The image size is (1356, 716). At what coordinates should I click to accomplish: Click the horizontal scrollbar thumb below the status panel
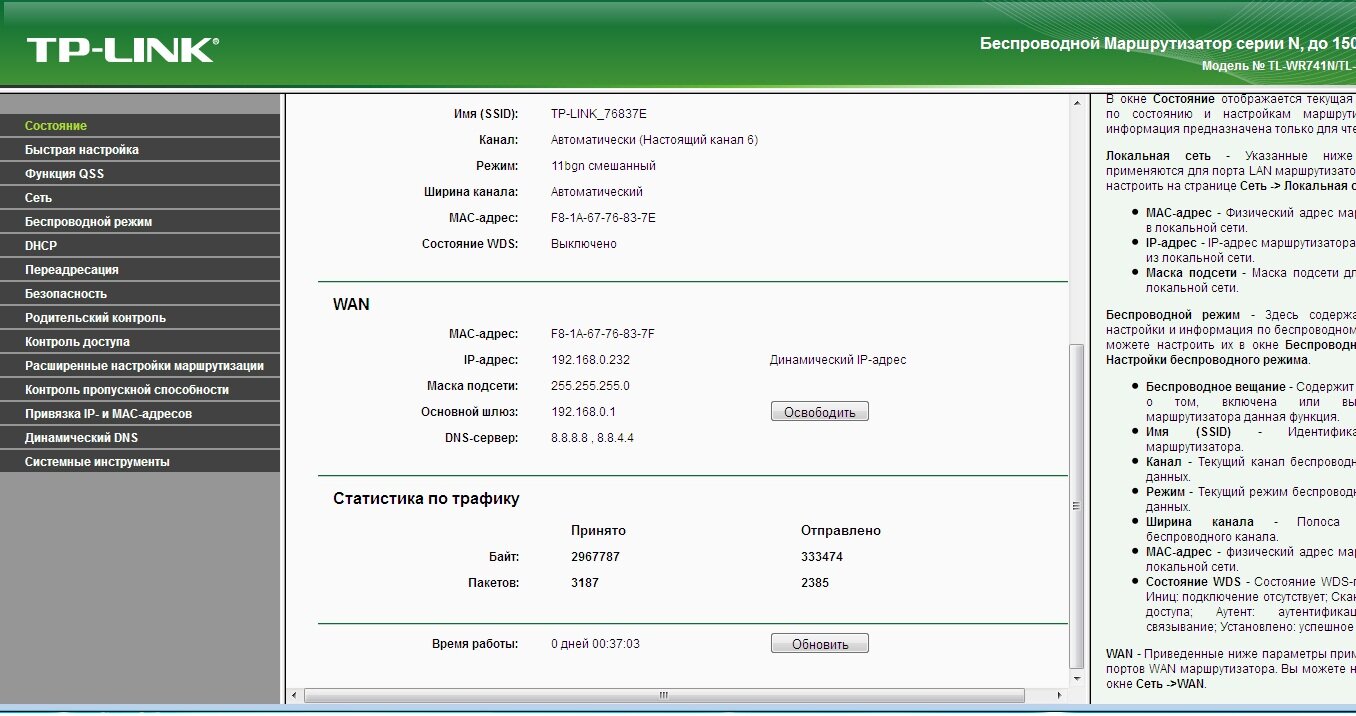(663, 695)
